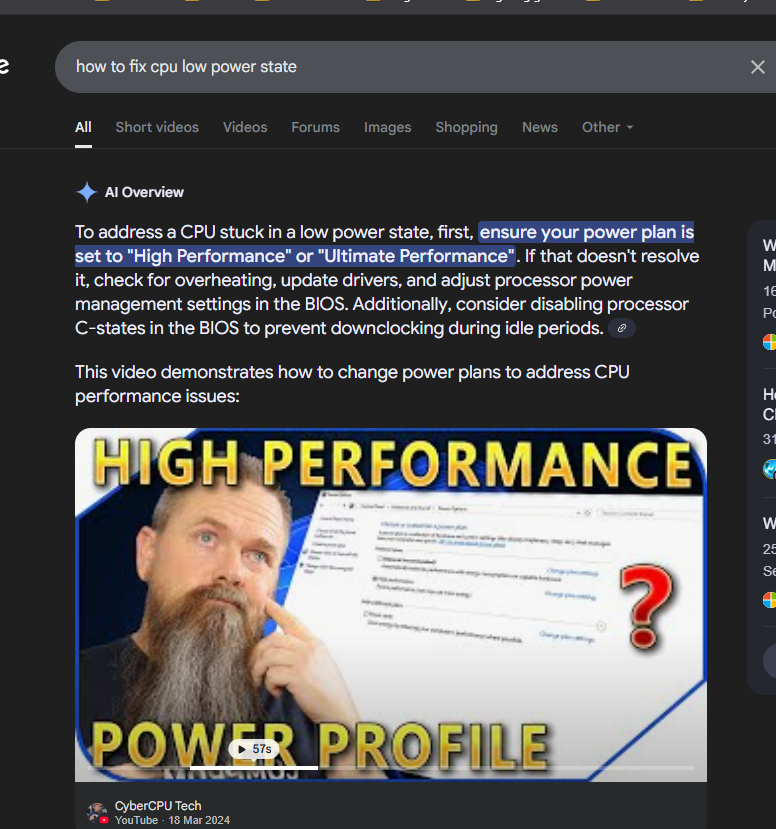Switch to the Images tab

[387, 127]
